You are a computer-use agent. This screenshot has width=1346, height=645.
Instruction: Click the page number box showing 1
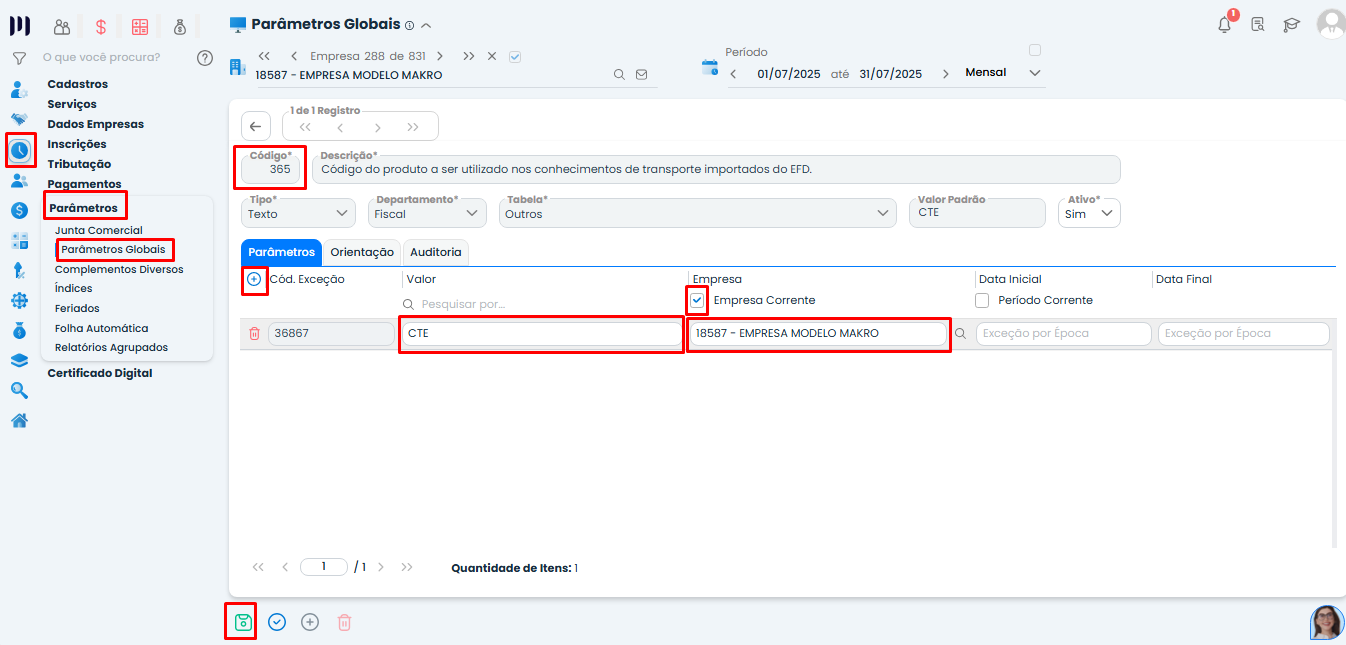click(324, 567)
